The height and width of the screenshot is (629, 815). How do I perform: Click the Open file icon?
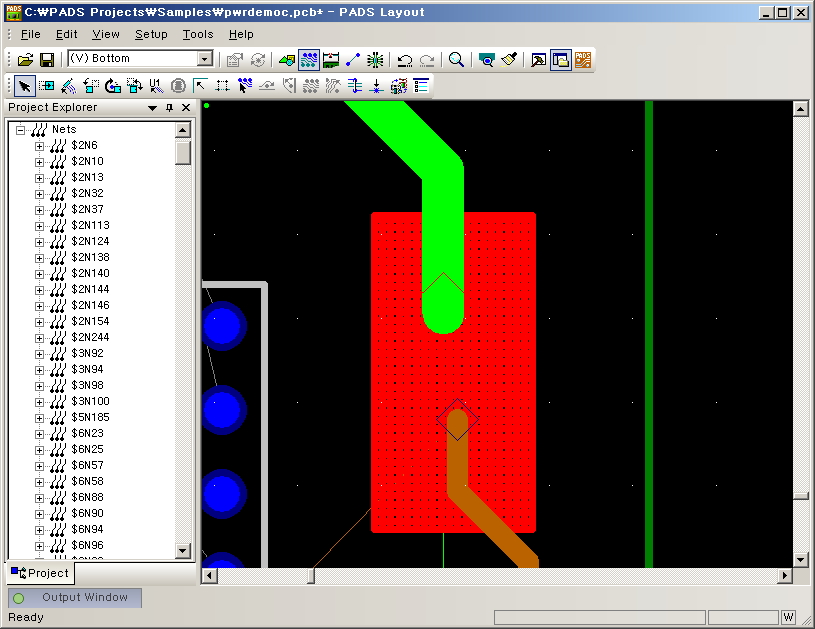tap(25, 60)
